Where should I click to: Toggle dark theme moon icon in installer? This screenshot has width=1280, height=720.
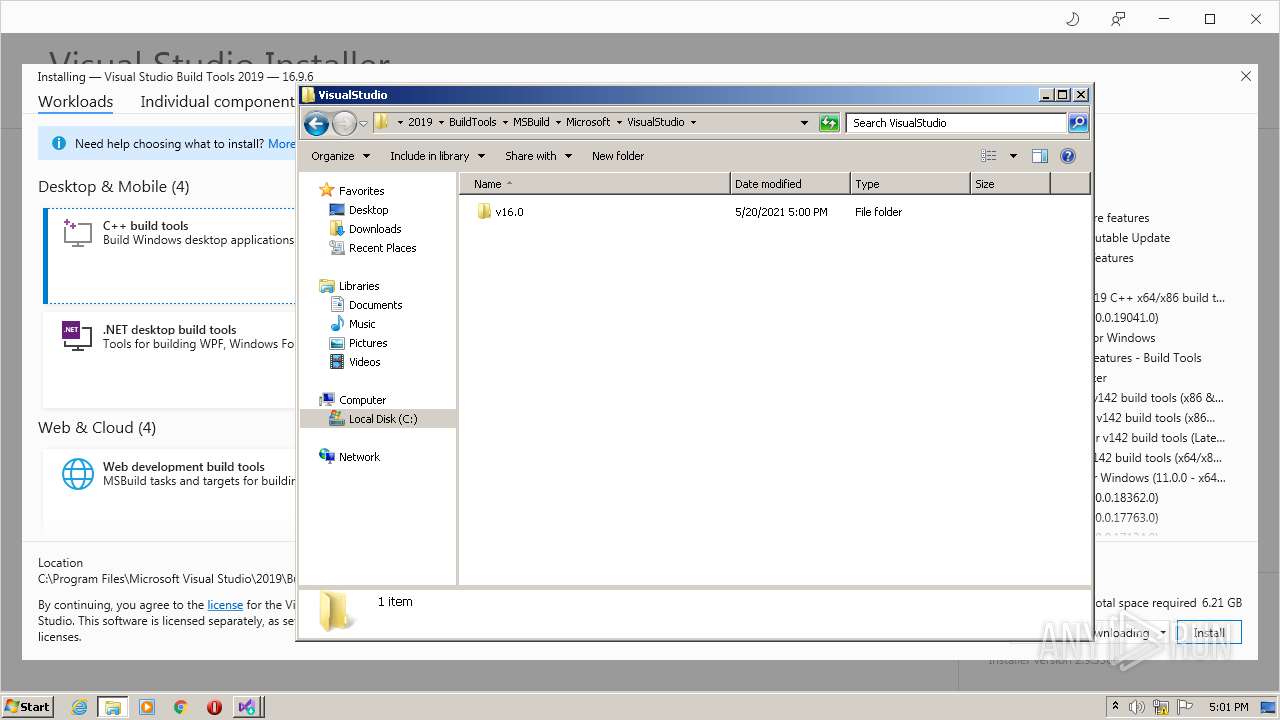[x=1073, y=19]
